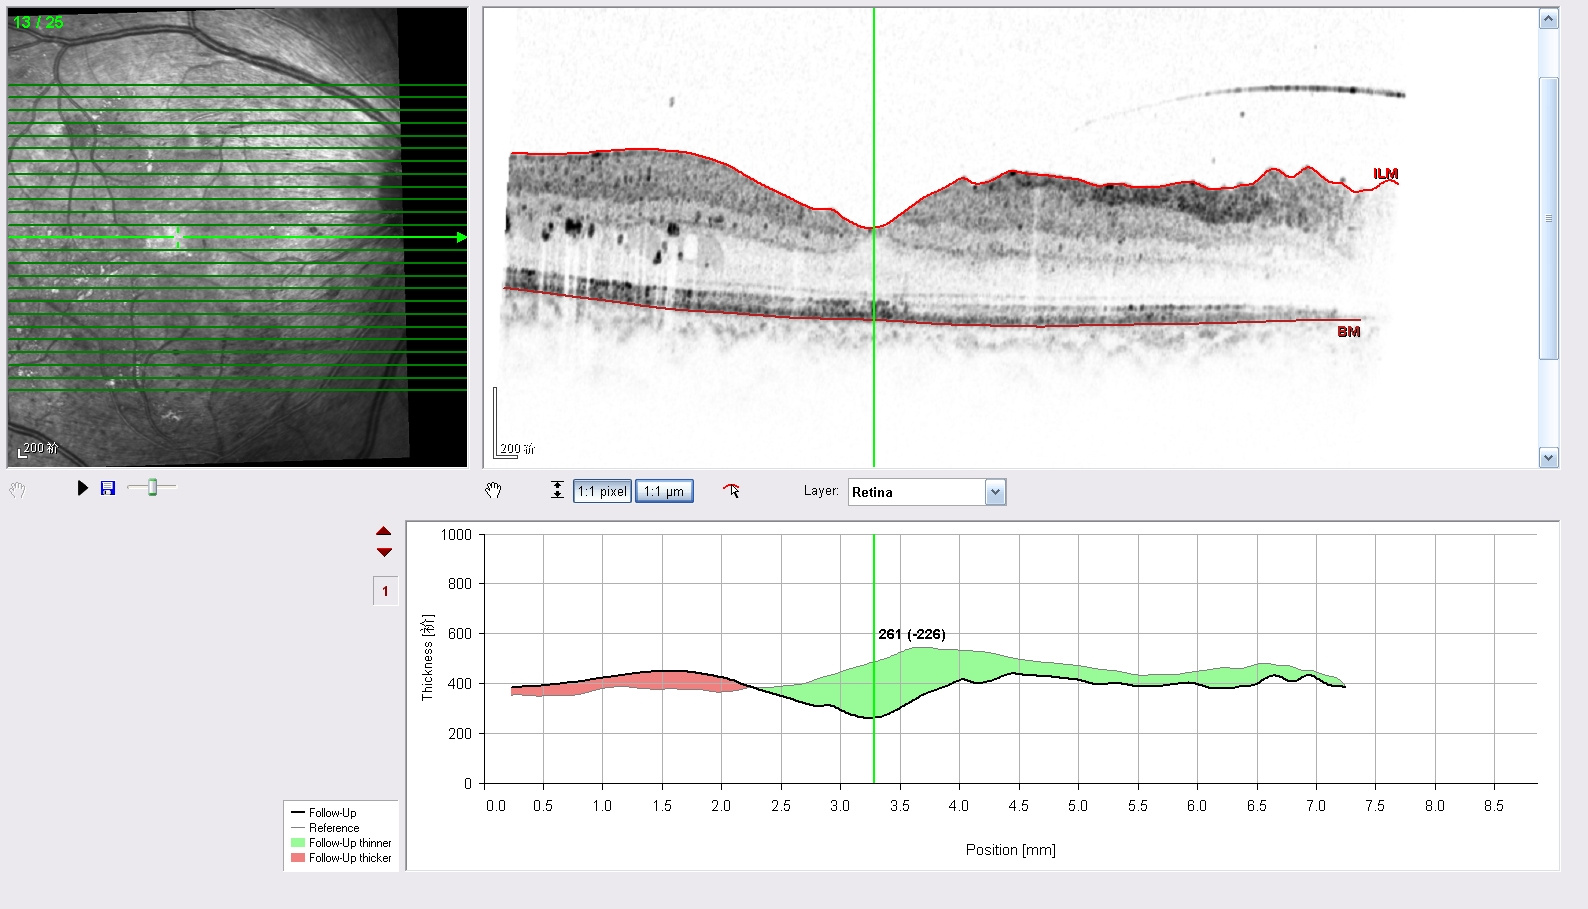The width and height of the screenshot is (1588, 909).
Task: Select the hand pan tool for OCT scan
Action: point(493,490)
